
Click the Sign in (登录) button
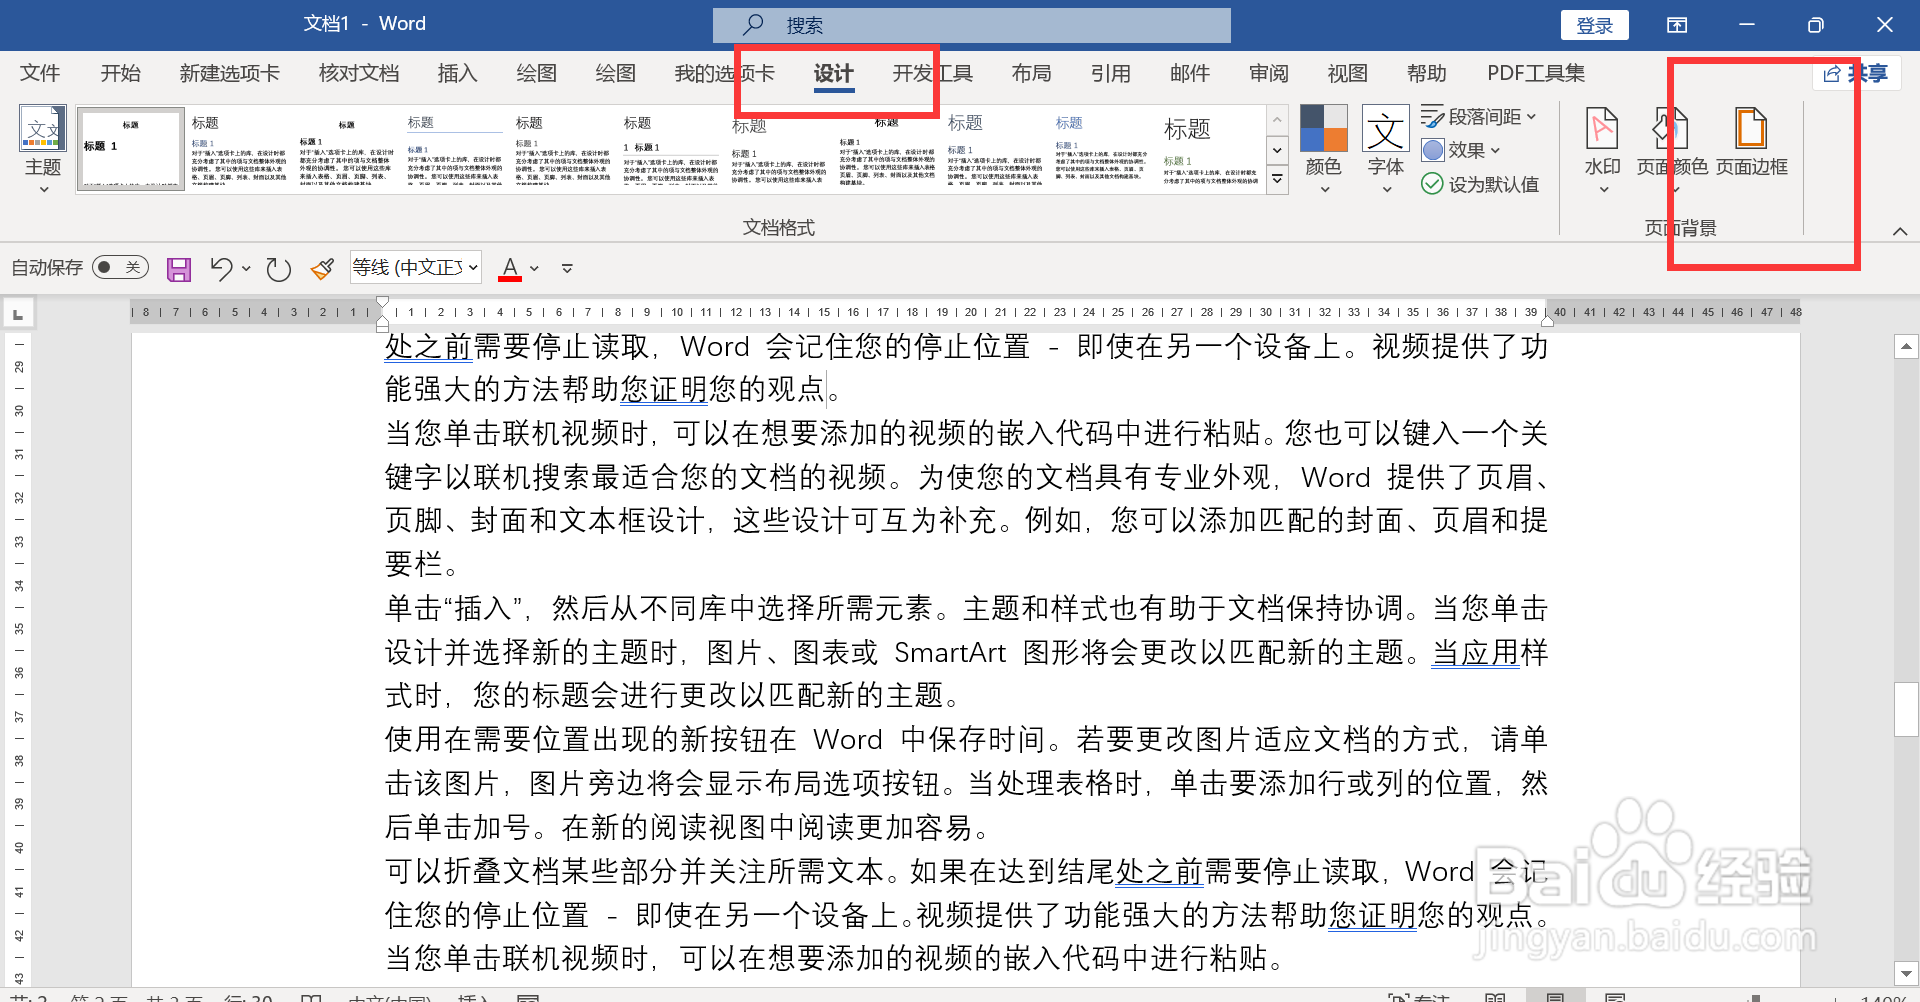(1595, 25)
